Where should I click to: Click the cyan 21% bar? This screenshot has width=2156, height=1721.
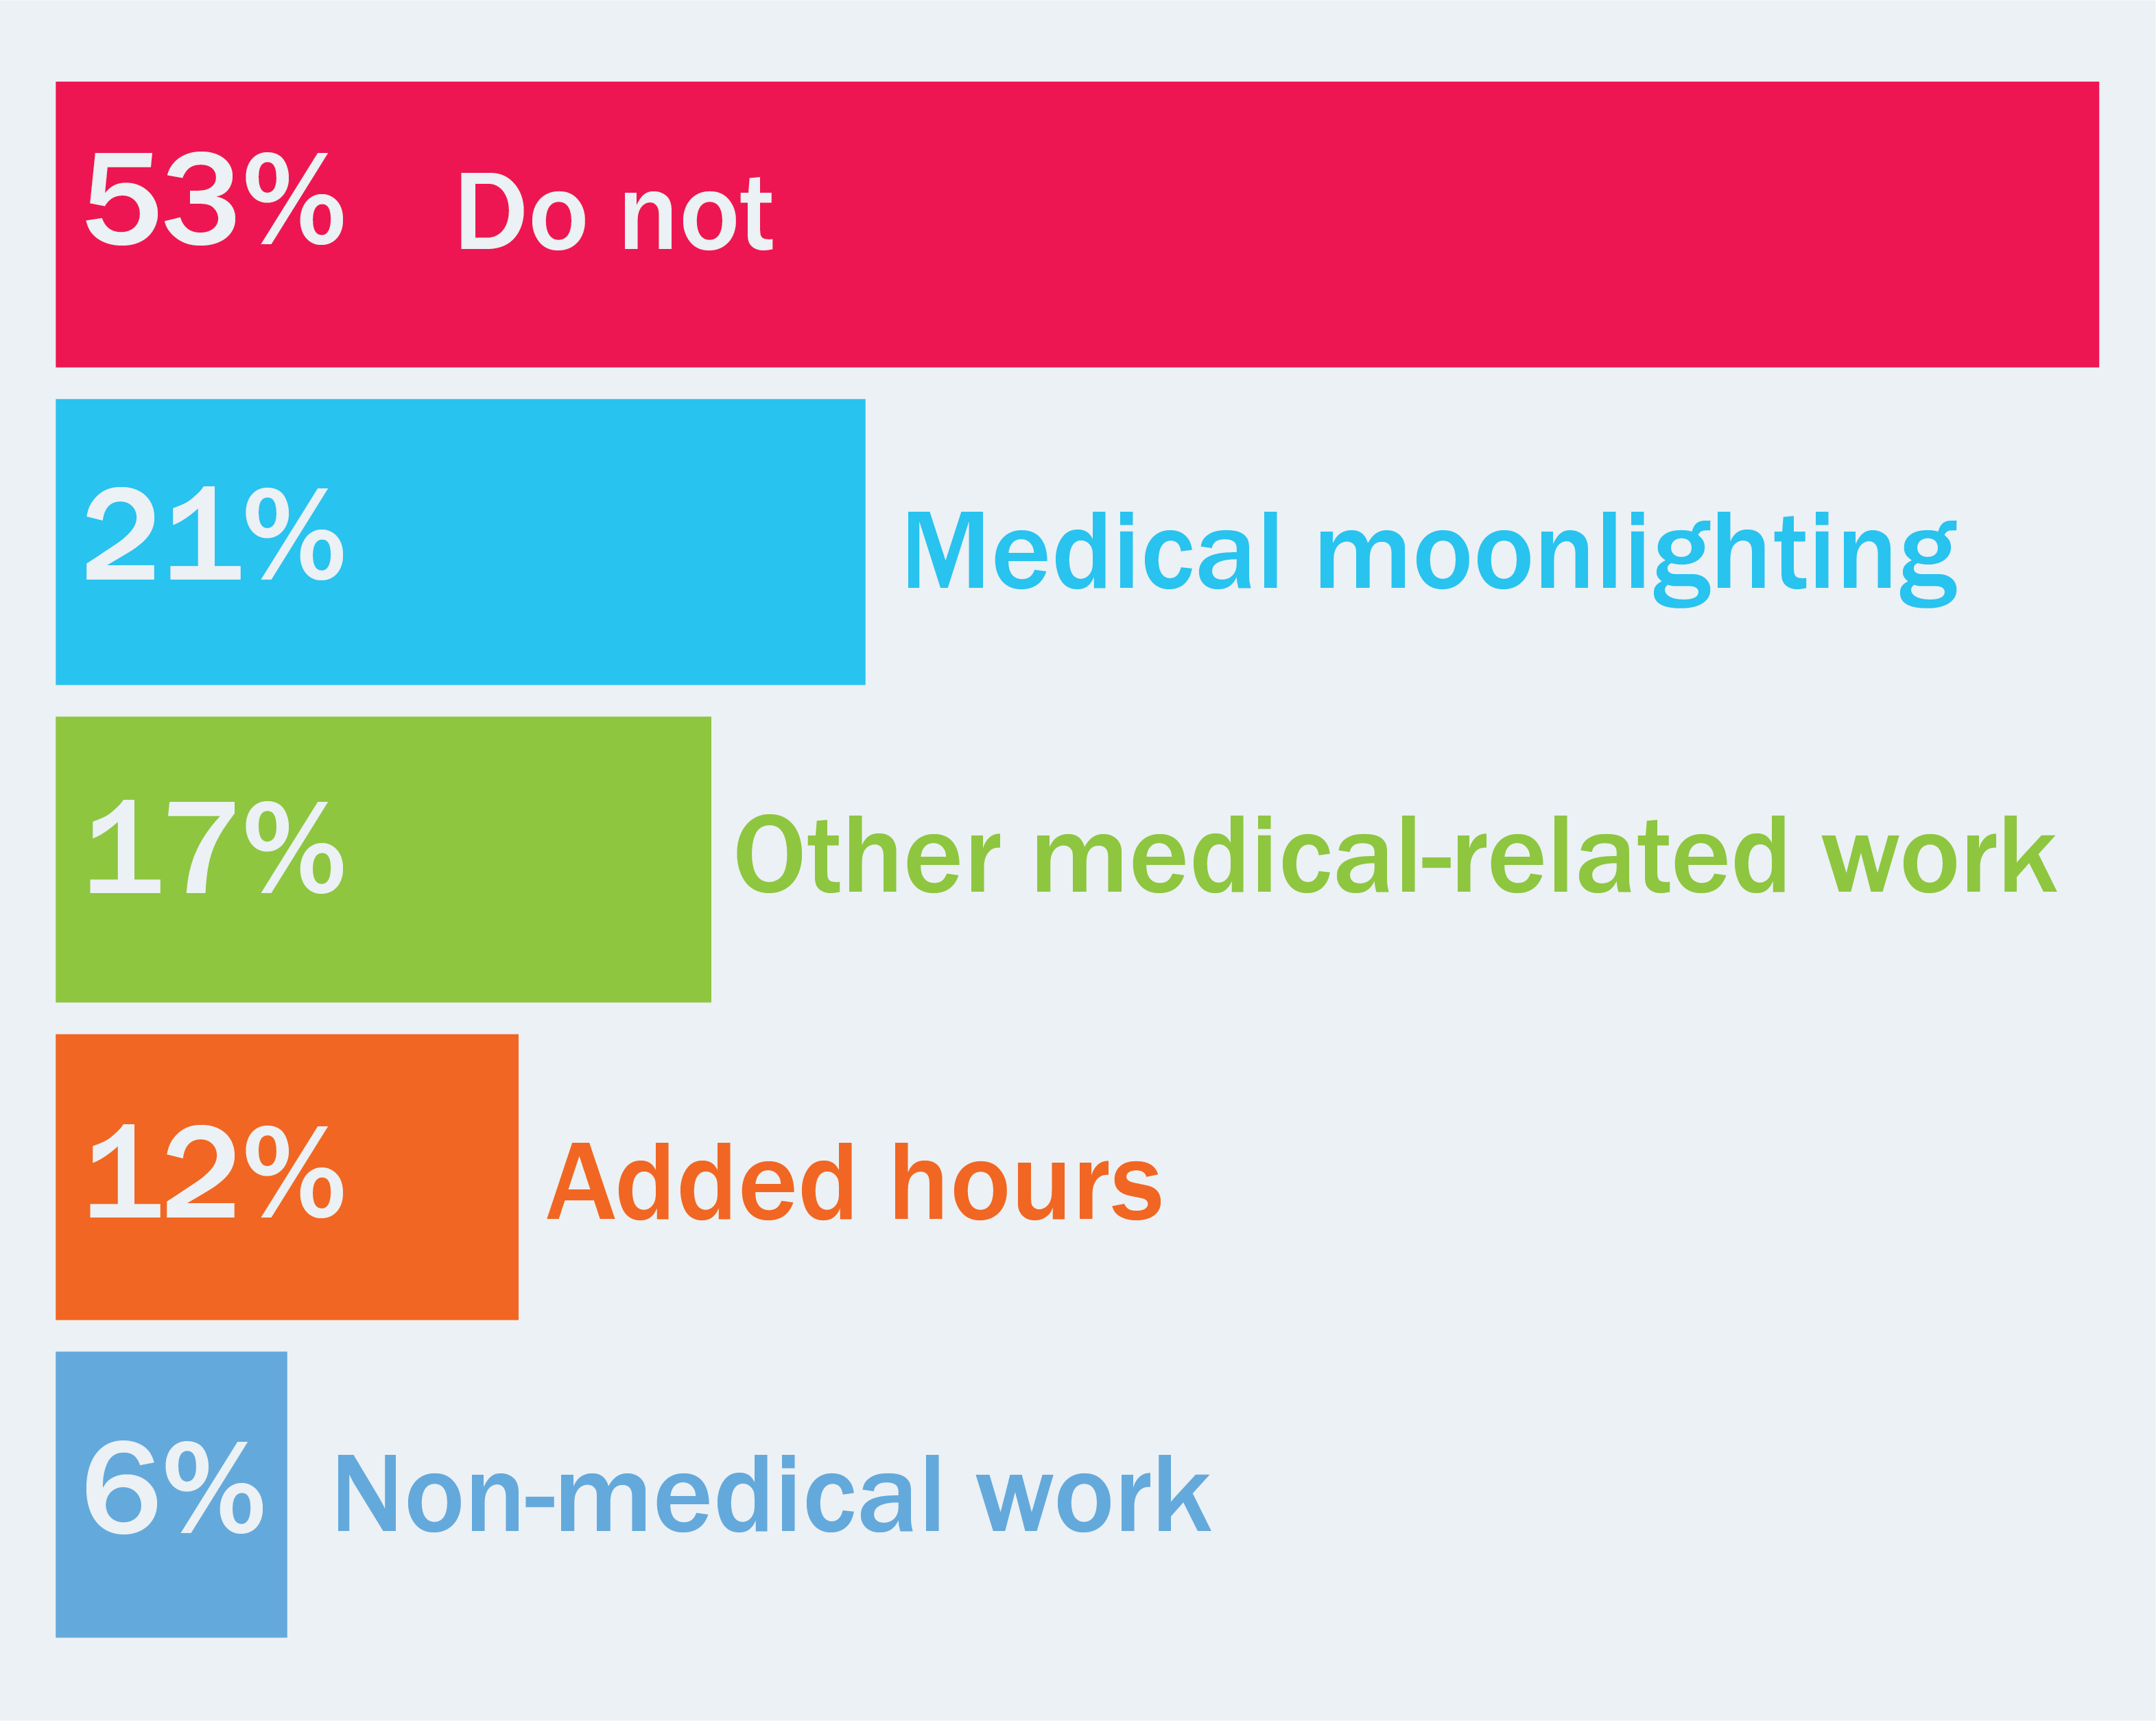460,542
